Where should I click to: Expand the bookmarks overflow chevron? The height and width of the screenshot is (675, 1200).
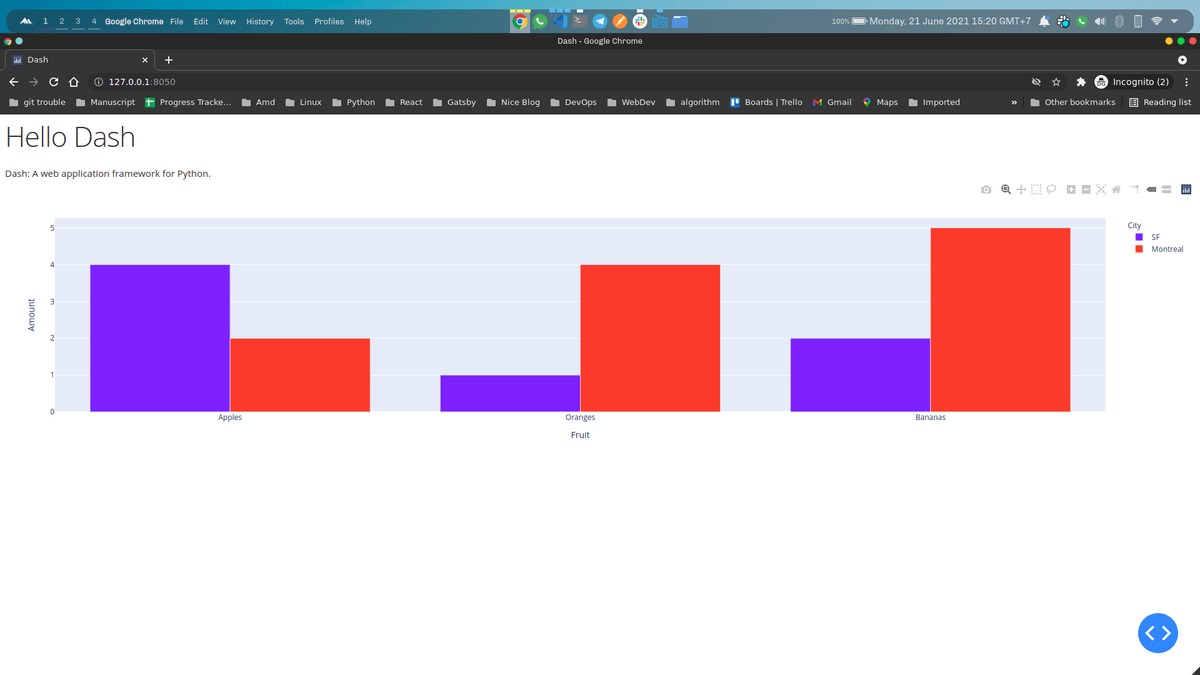tap(1013, 101)
